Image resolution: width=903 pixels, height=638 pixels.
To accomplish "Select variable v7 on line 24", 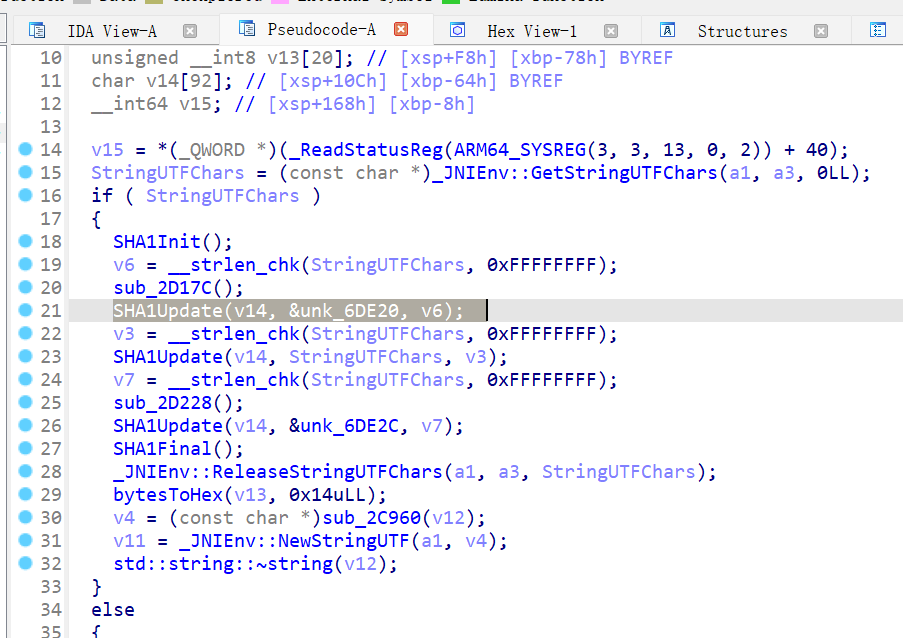I will pos(124,380).
